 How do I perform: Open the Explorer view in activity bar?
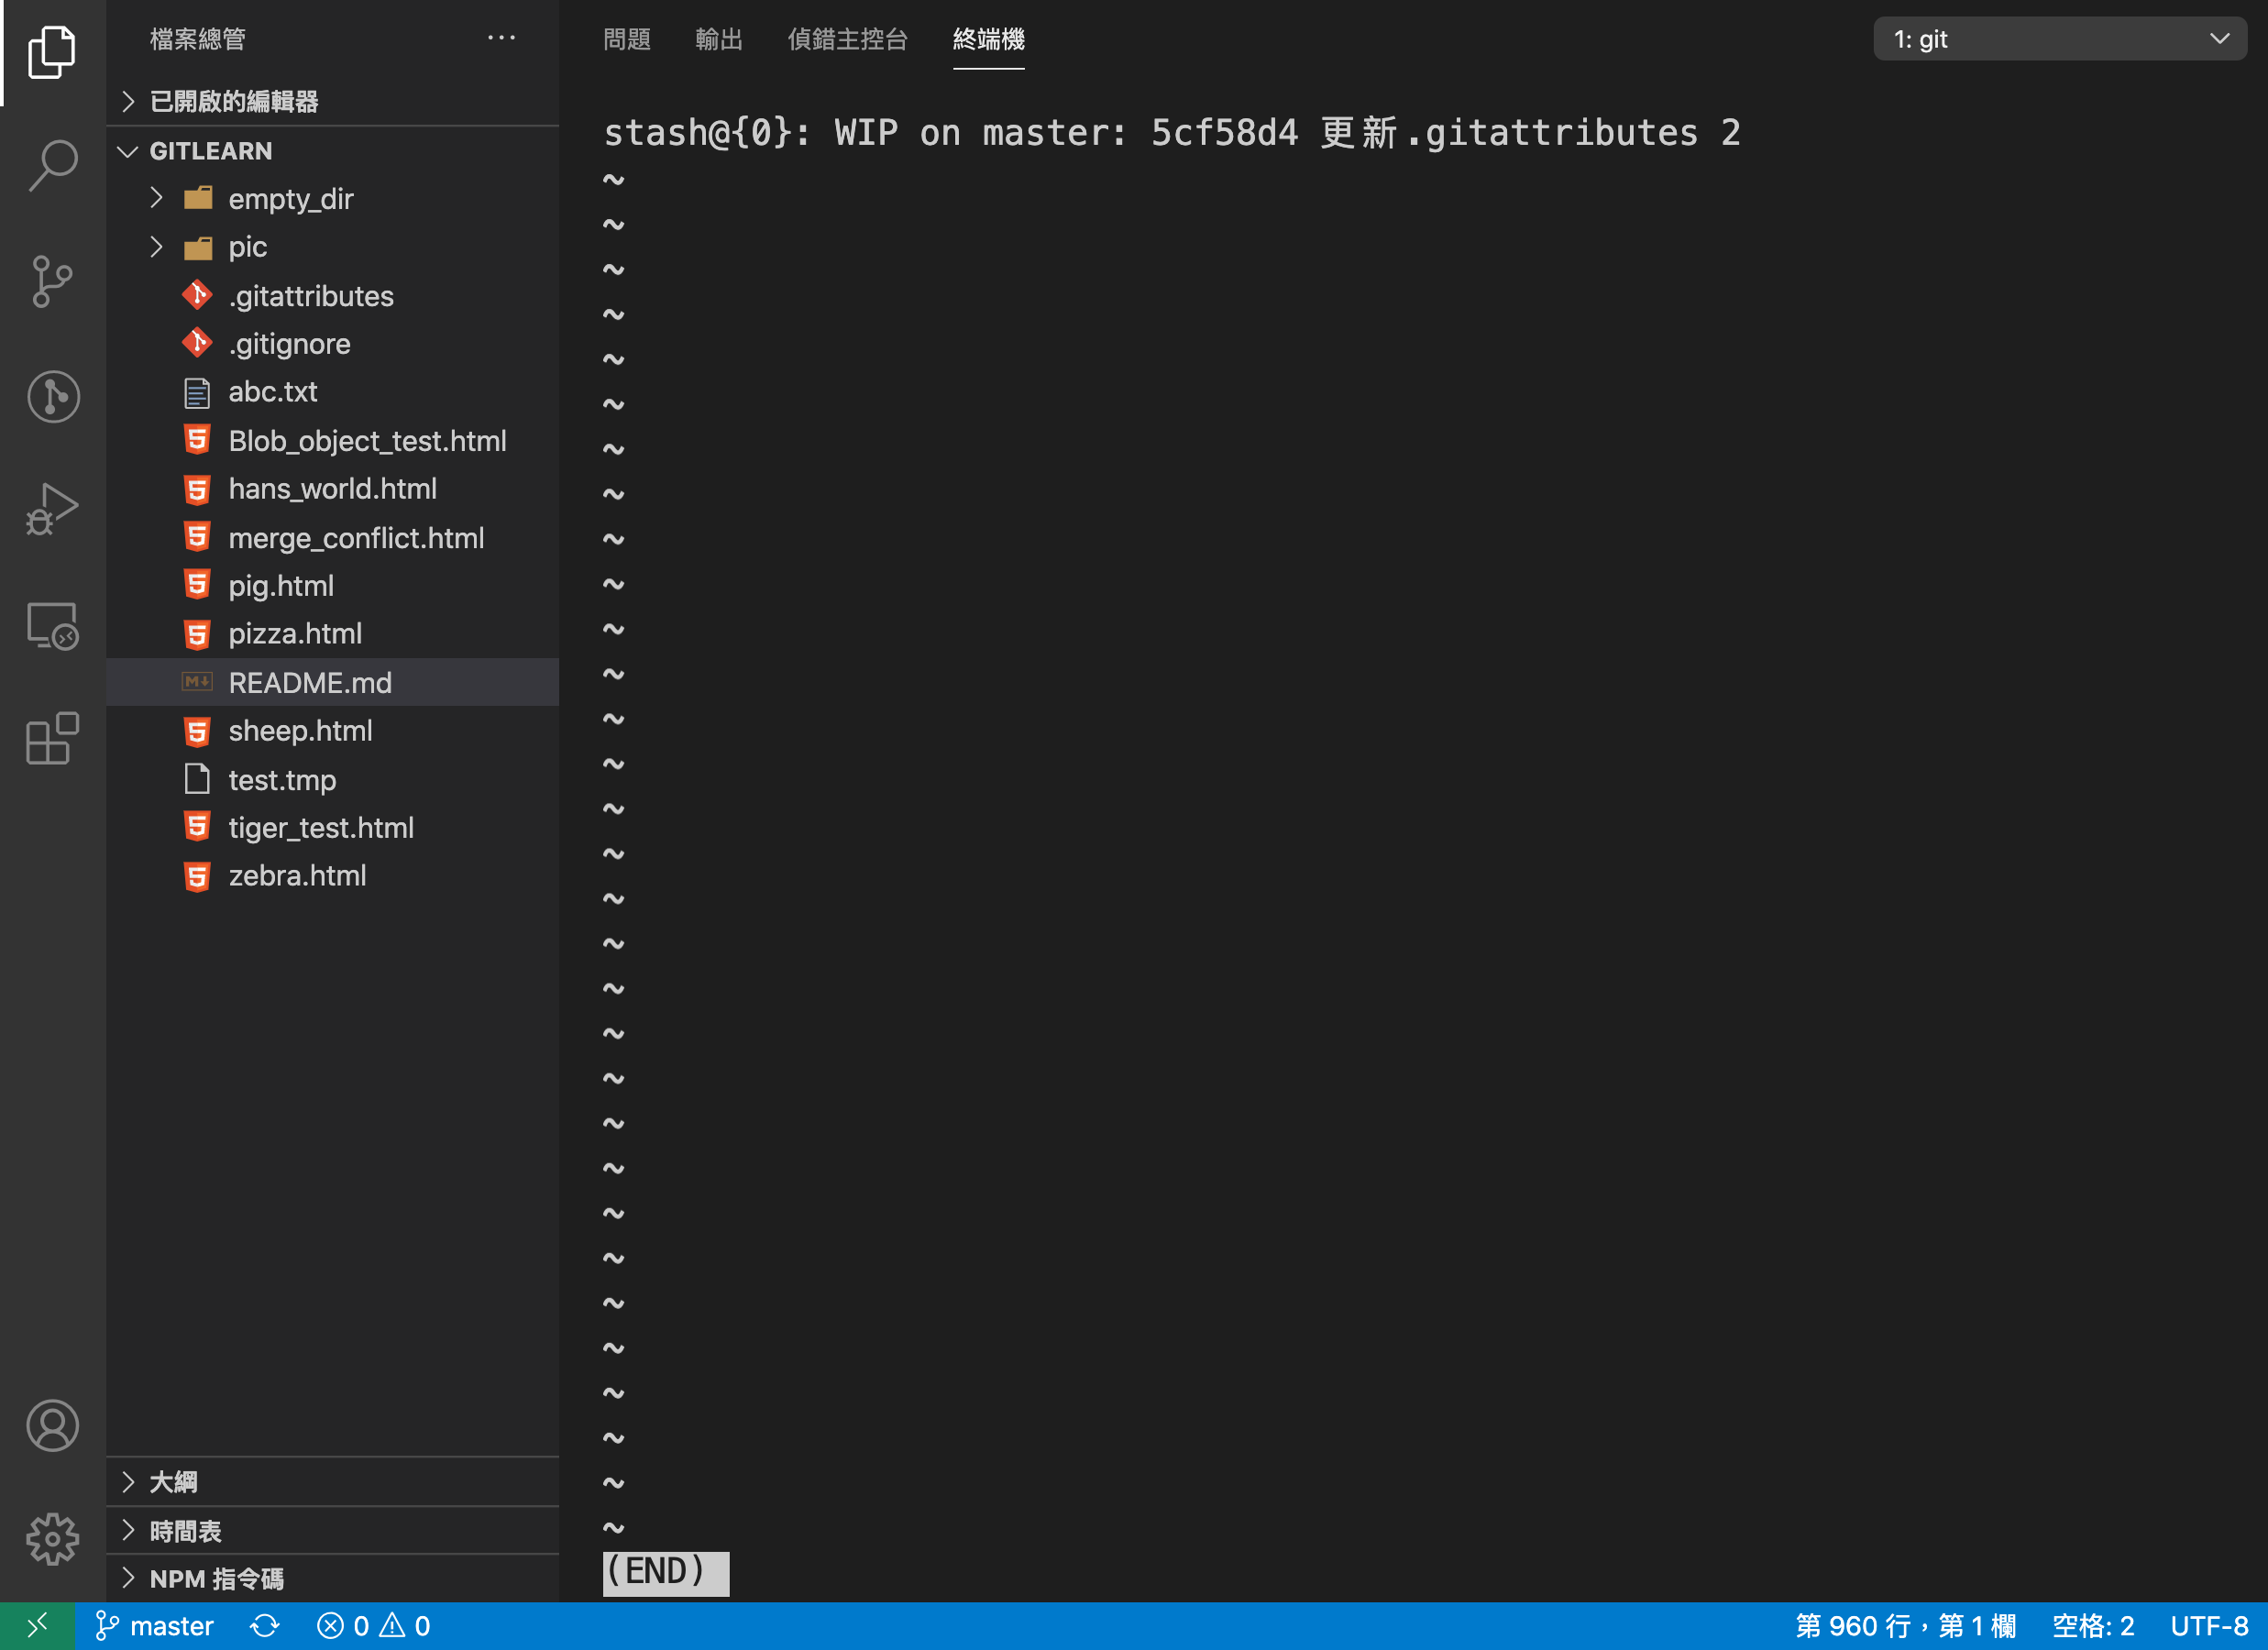pos(52,52)
